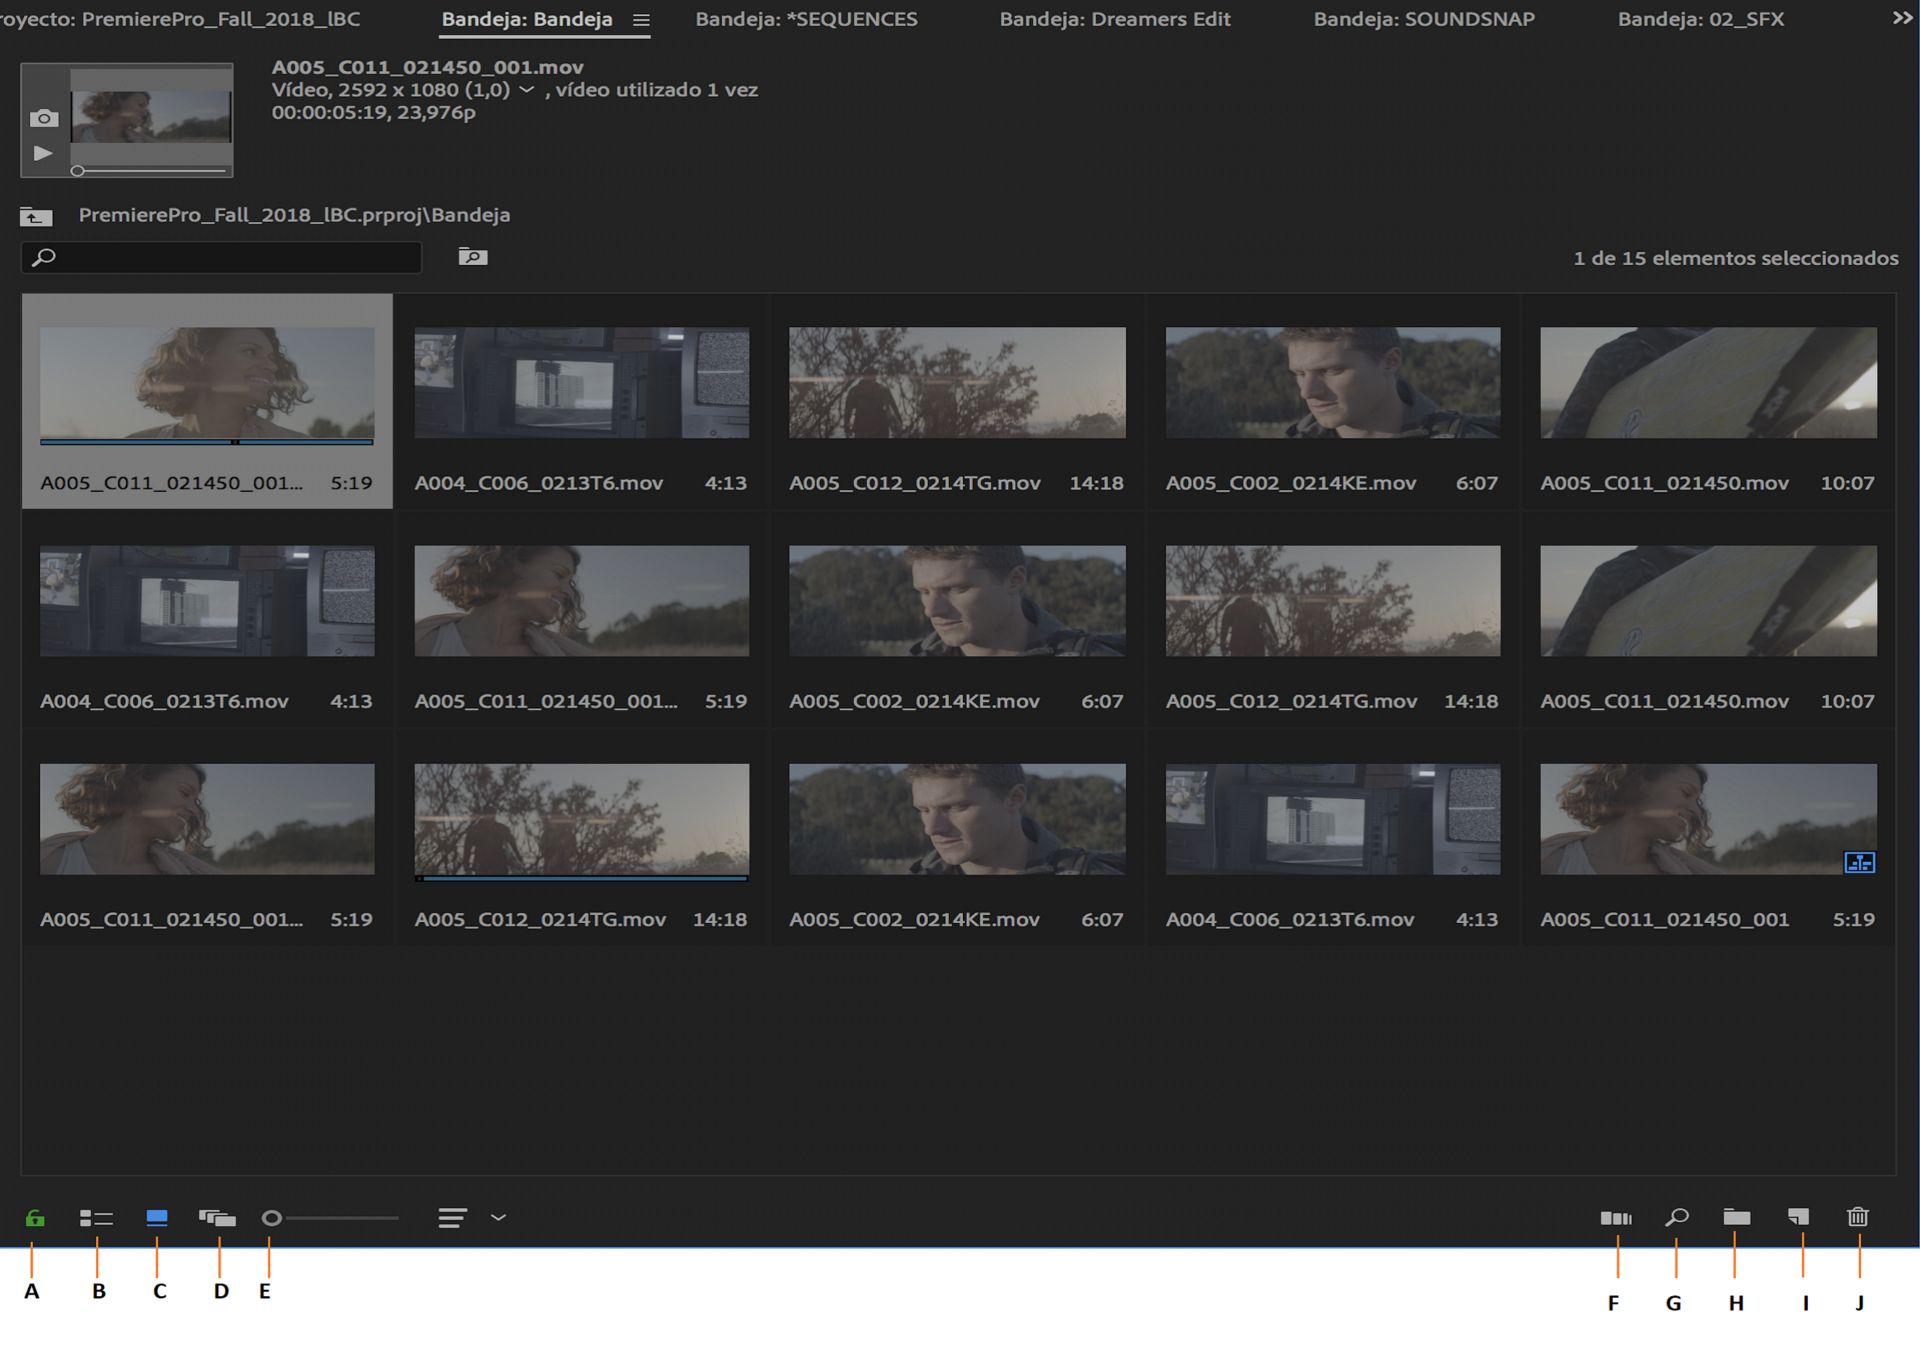Image resolution: width=1920 pixels, height=1351 pixels.
Task: Switch to Freeform View
Action: 217,1218
